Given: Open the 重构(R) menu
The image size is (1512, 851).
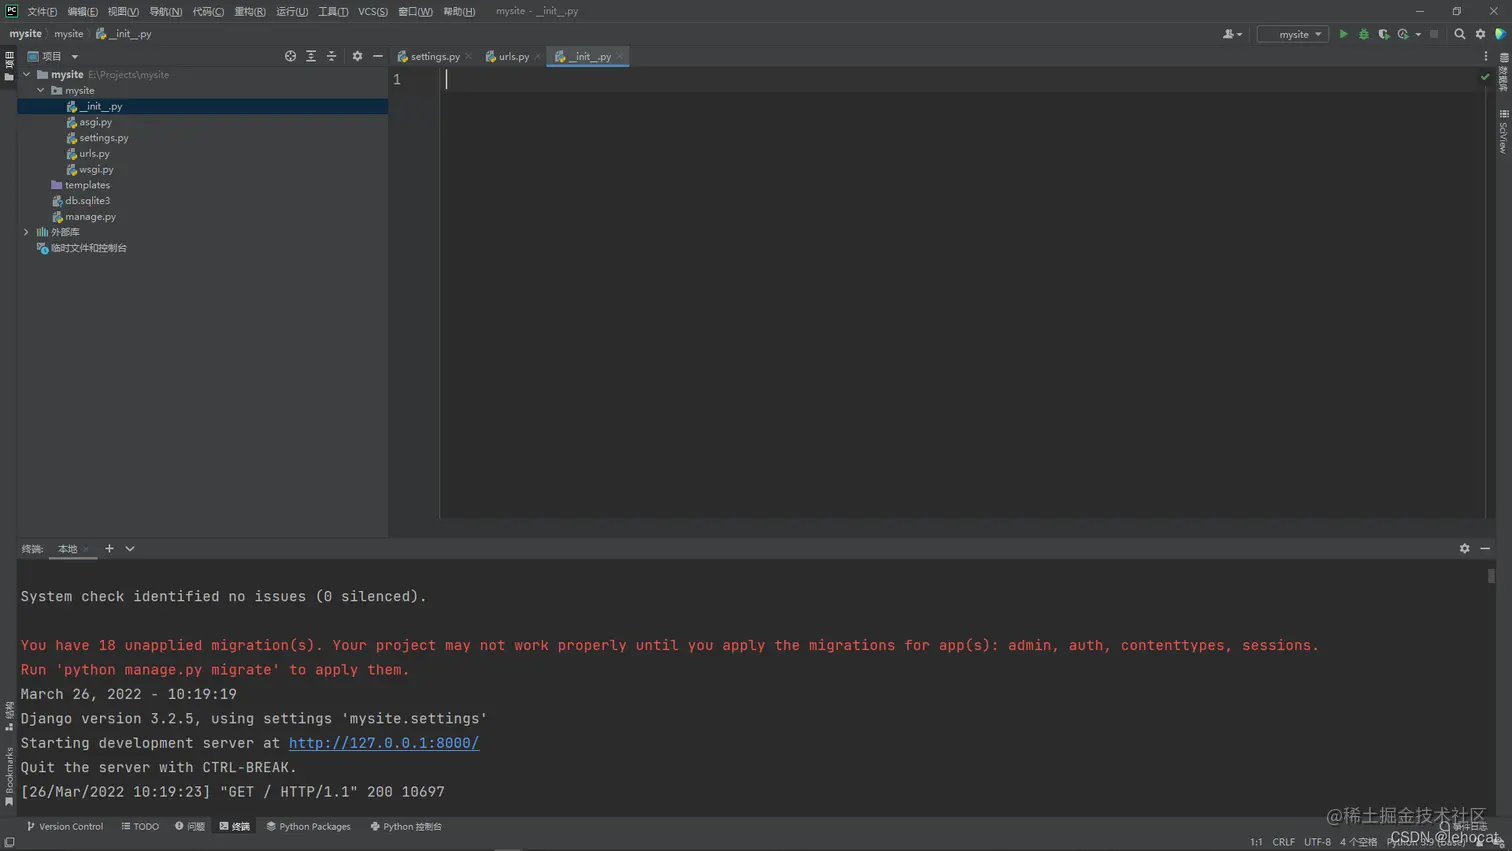Looking at the screenshot, I should [250, 11].
